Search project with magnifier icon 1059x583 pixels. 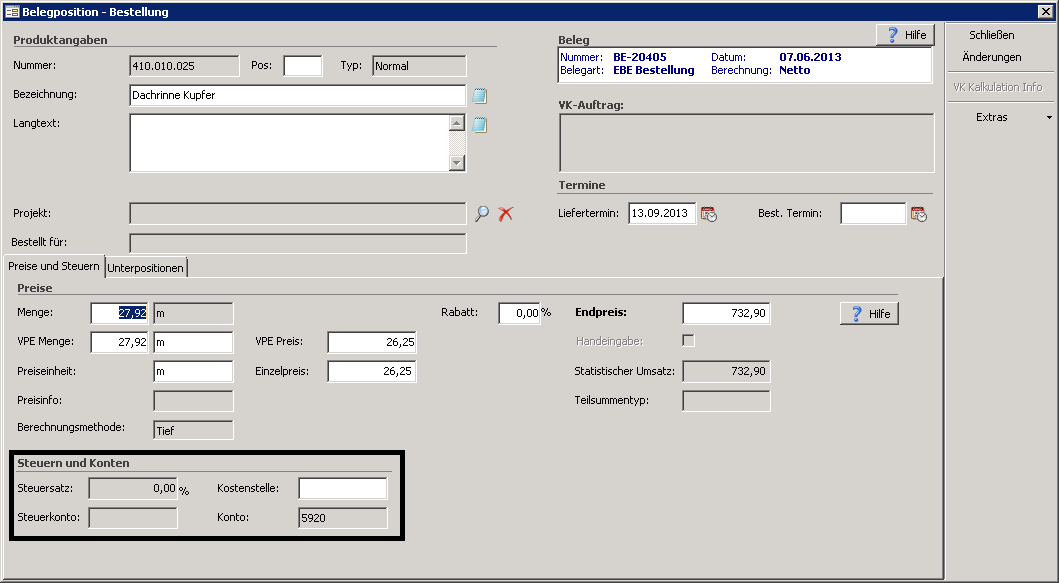[x=482, y=214]
